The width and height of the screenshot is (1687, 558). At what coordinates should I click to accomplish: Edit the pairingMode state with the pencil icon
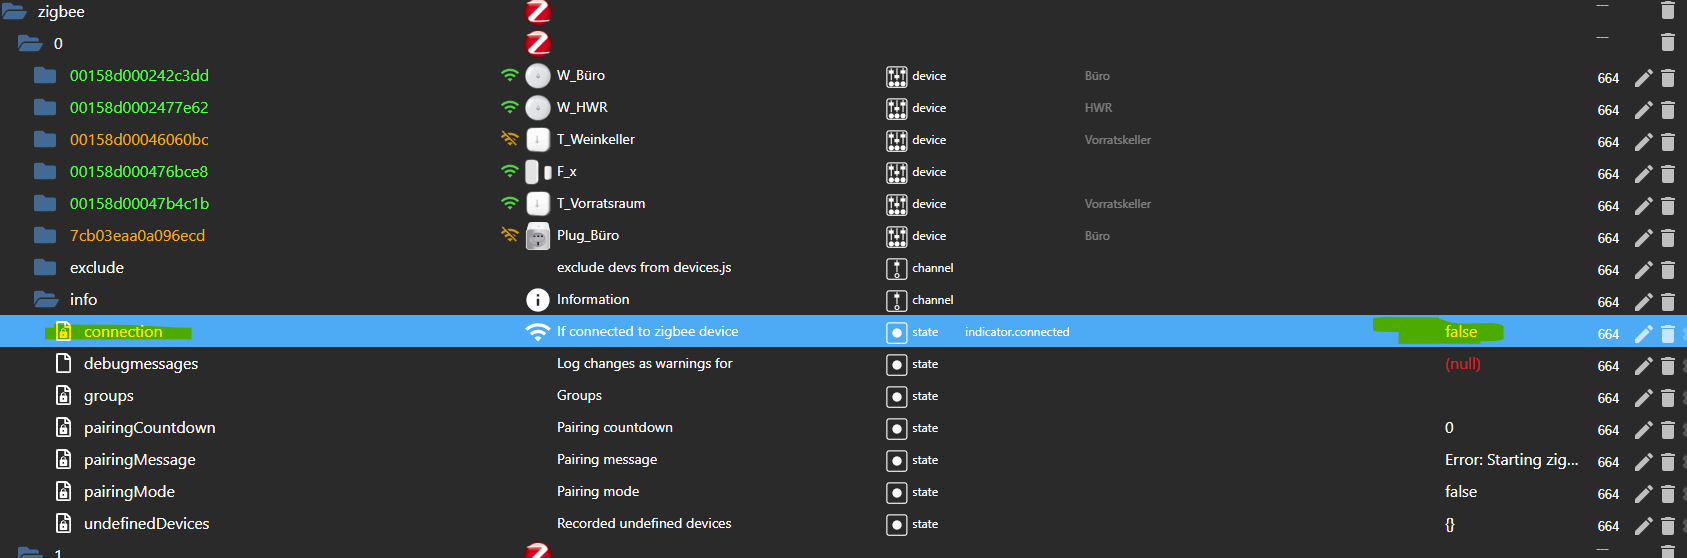tap(1643, 494)
